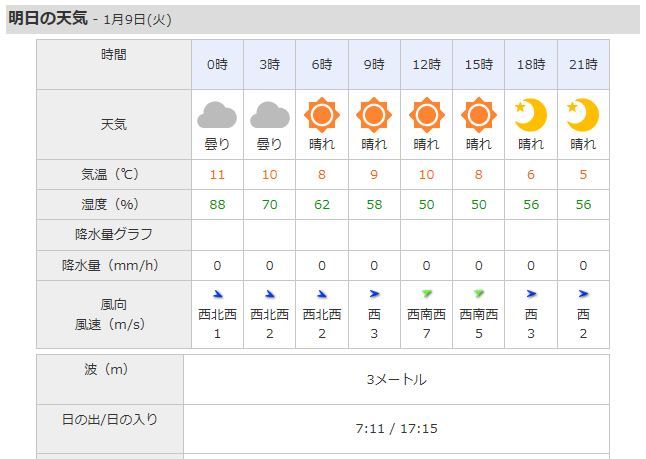Click the sunny icon at 9時
This screenshot has height=459, width=646.
coord(374,115)
